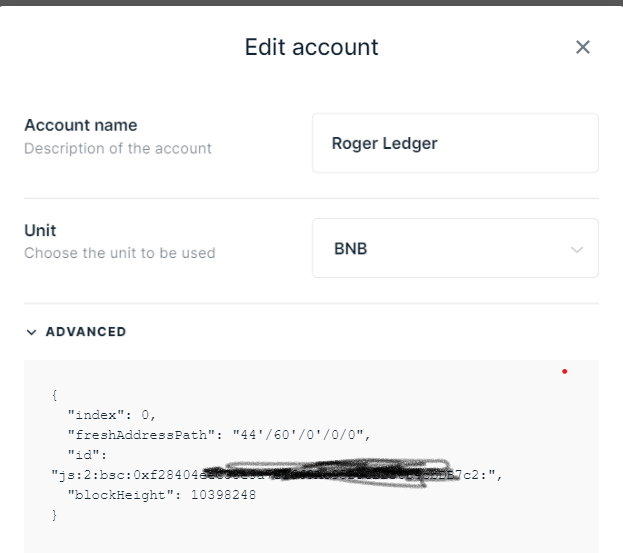Screen dimensions: 623x553
Task: Click the "Account name" label
Action: point(81,125)
